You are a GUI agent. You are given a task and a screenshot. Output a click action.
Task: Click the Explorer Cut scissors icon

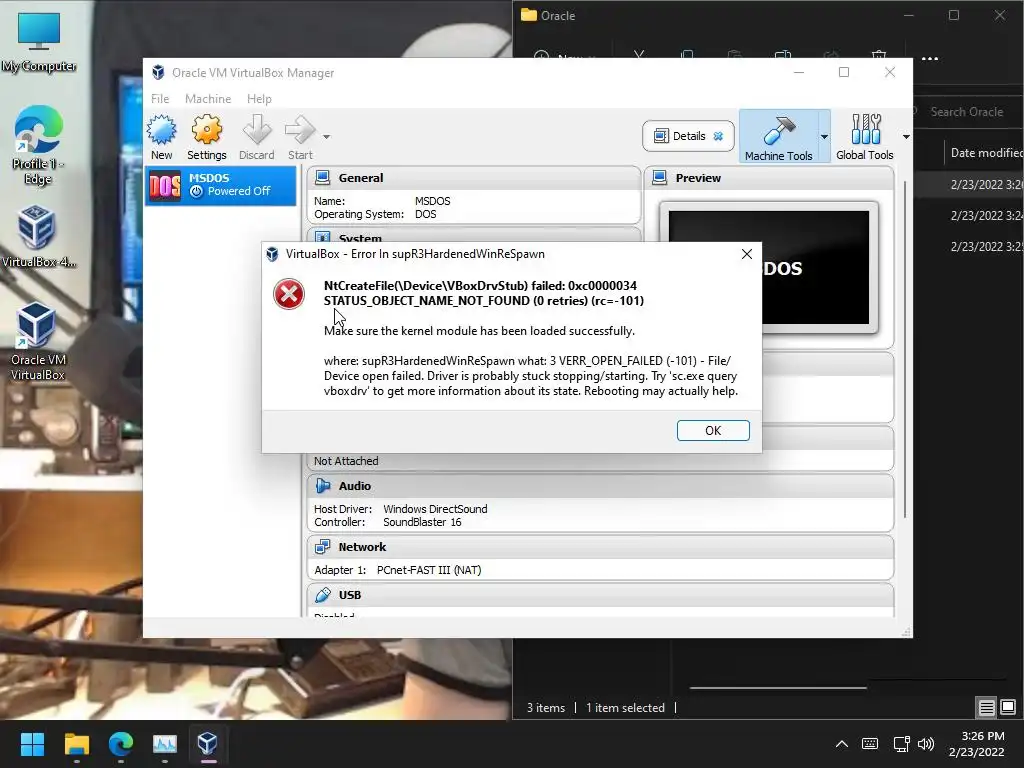click(x=639, y=55)
